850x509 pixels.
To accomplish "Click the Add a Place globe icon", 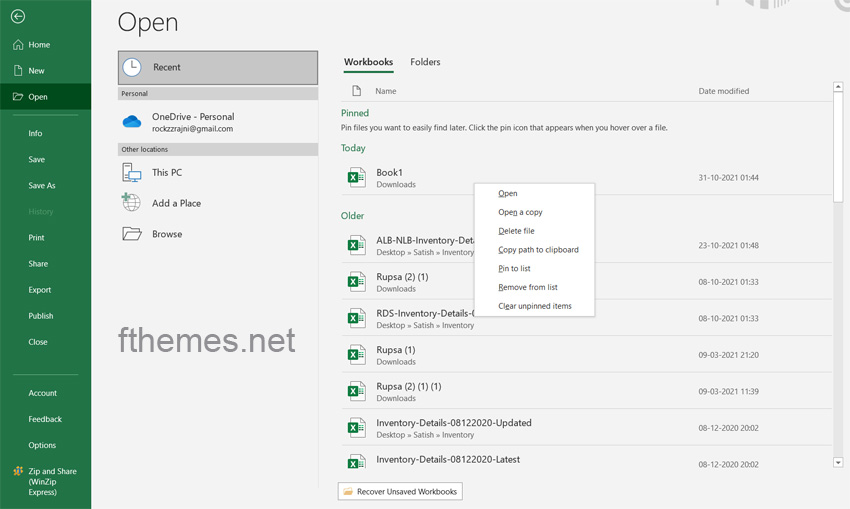I will pyautogui.click(x=131, y=202).
